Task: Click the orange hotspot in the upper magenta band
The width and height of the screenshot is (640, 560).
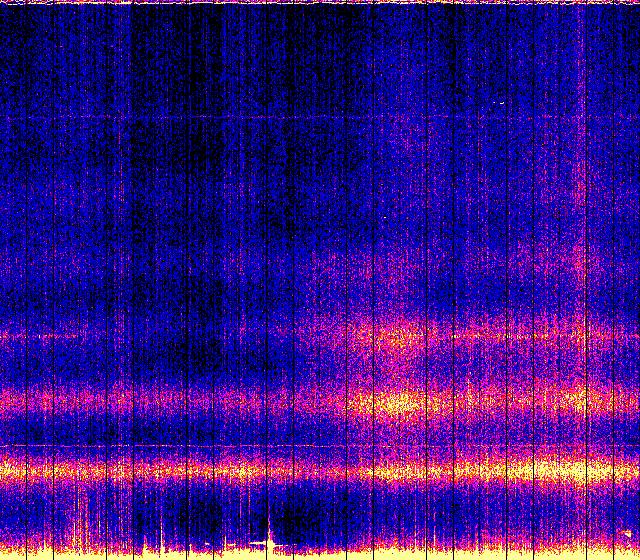Action: click(398, 337)
